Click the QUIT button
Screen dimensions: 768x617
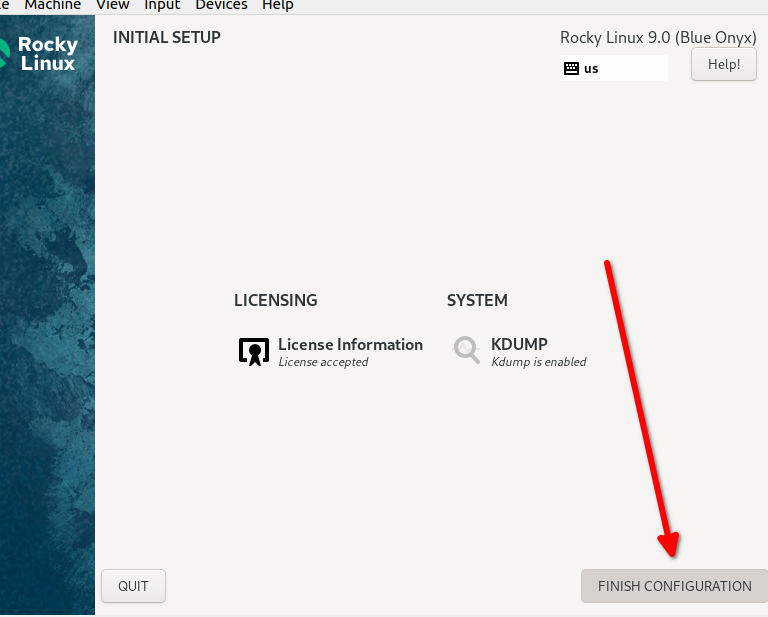pos(133,586)
